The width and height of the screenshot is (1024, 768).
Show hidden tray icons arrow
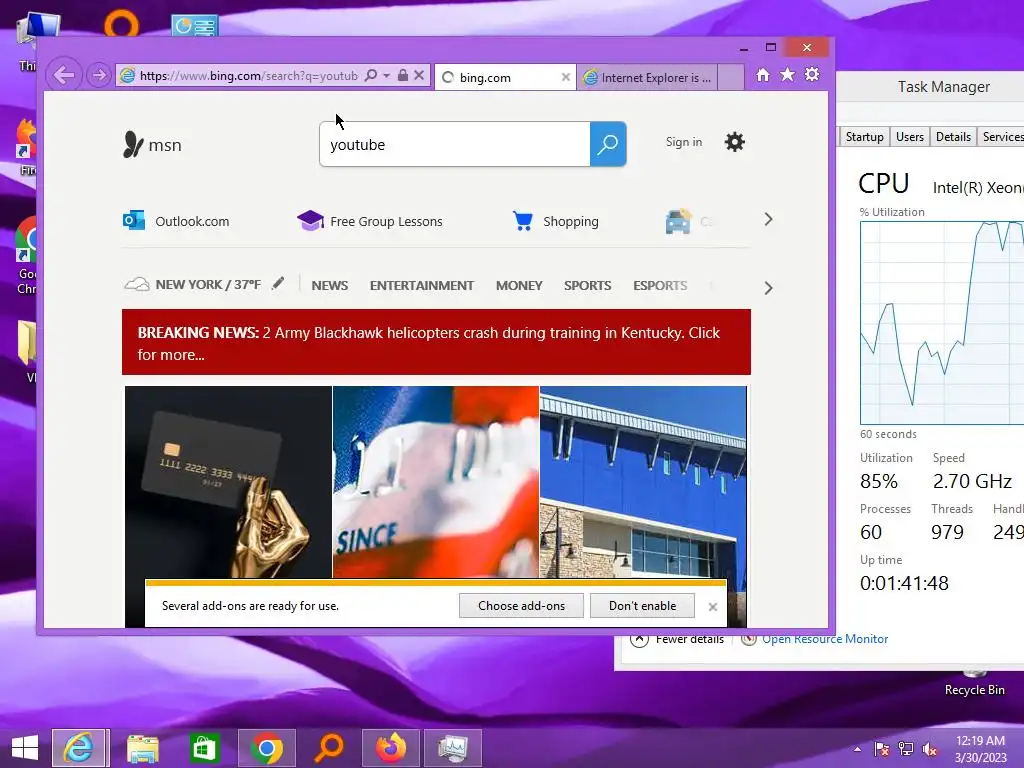857,749
